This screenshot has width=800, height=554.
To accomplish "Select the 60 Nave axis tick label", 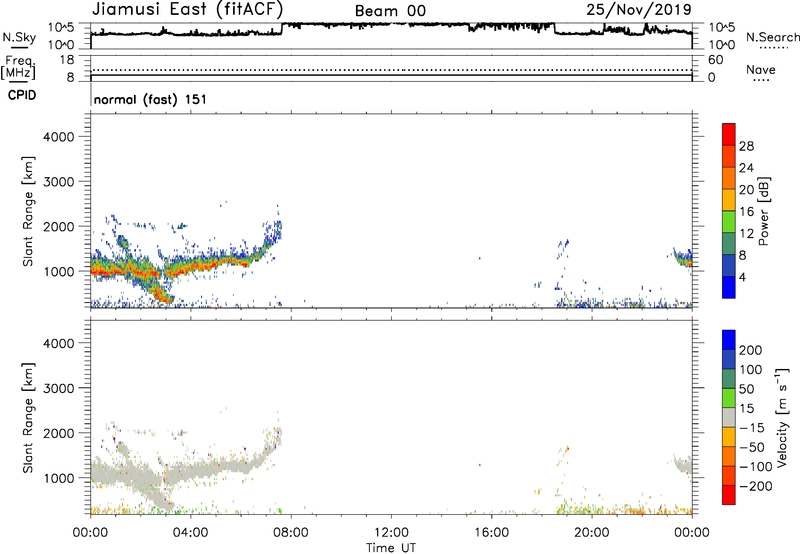I will coord(715,60).
